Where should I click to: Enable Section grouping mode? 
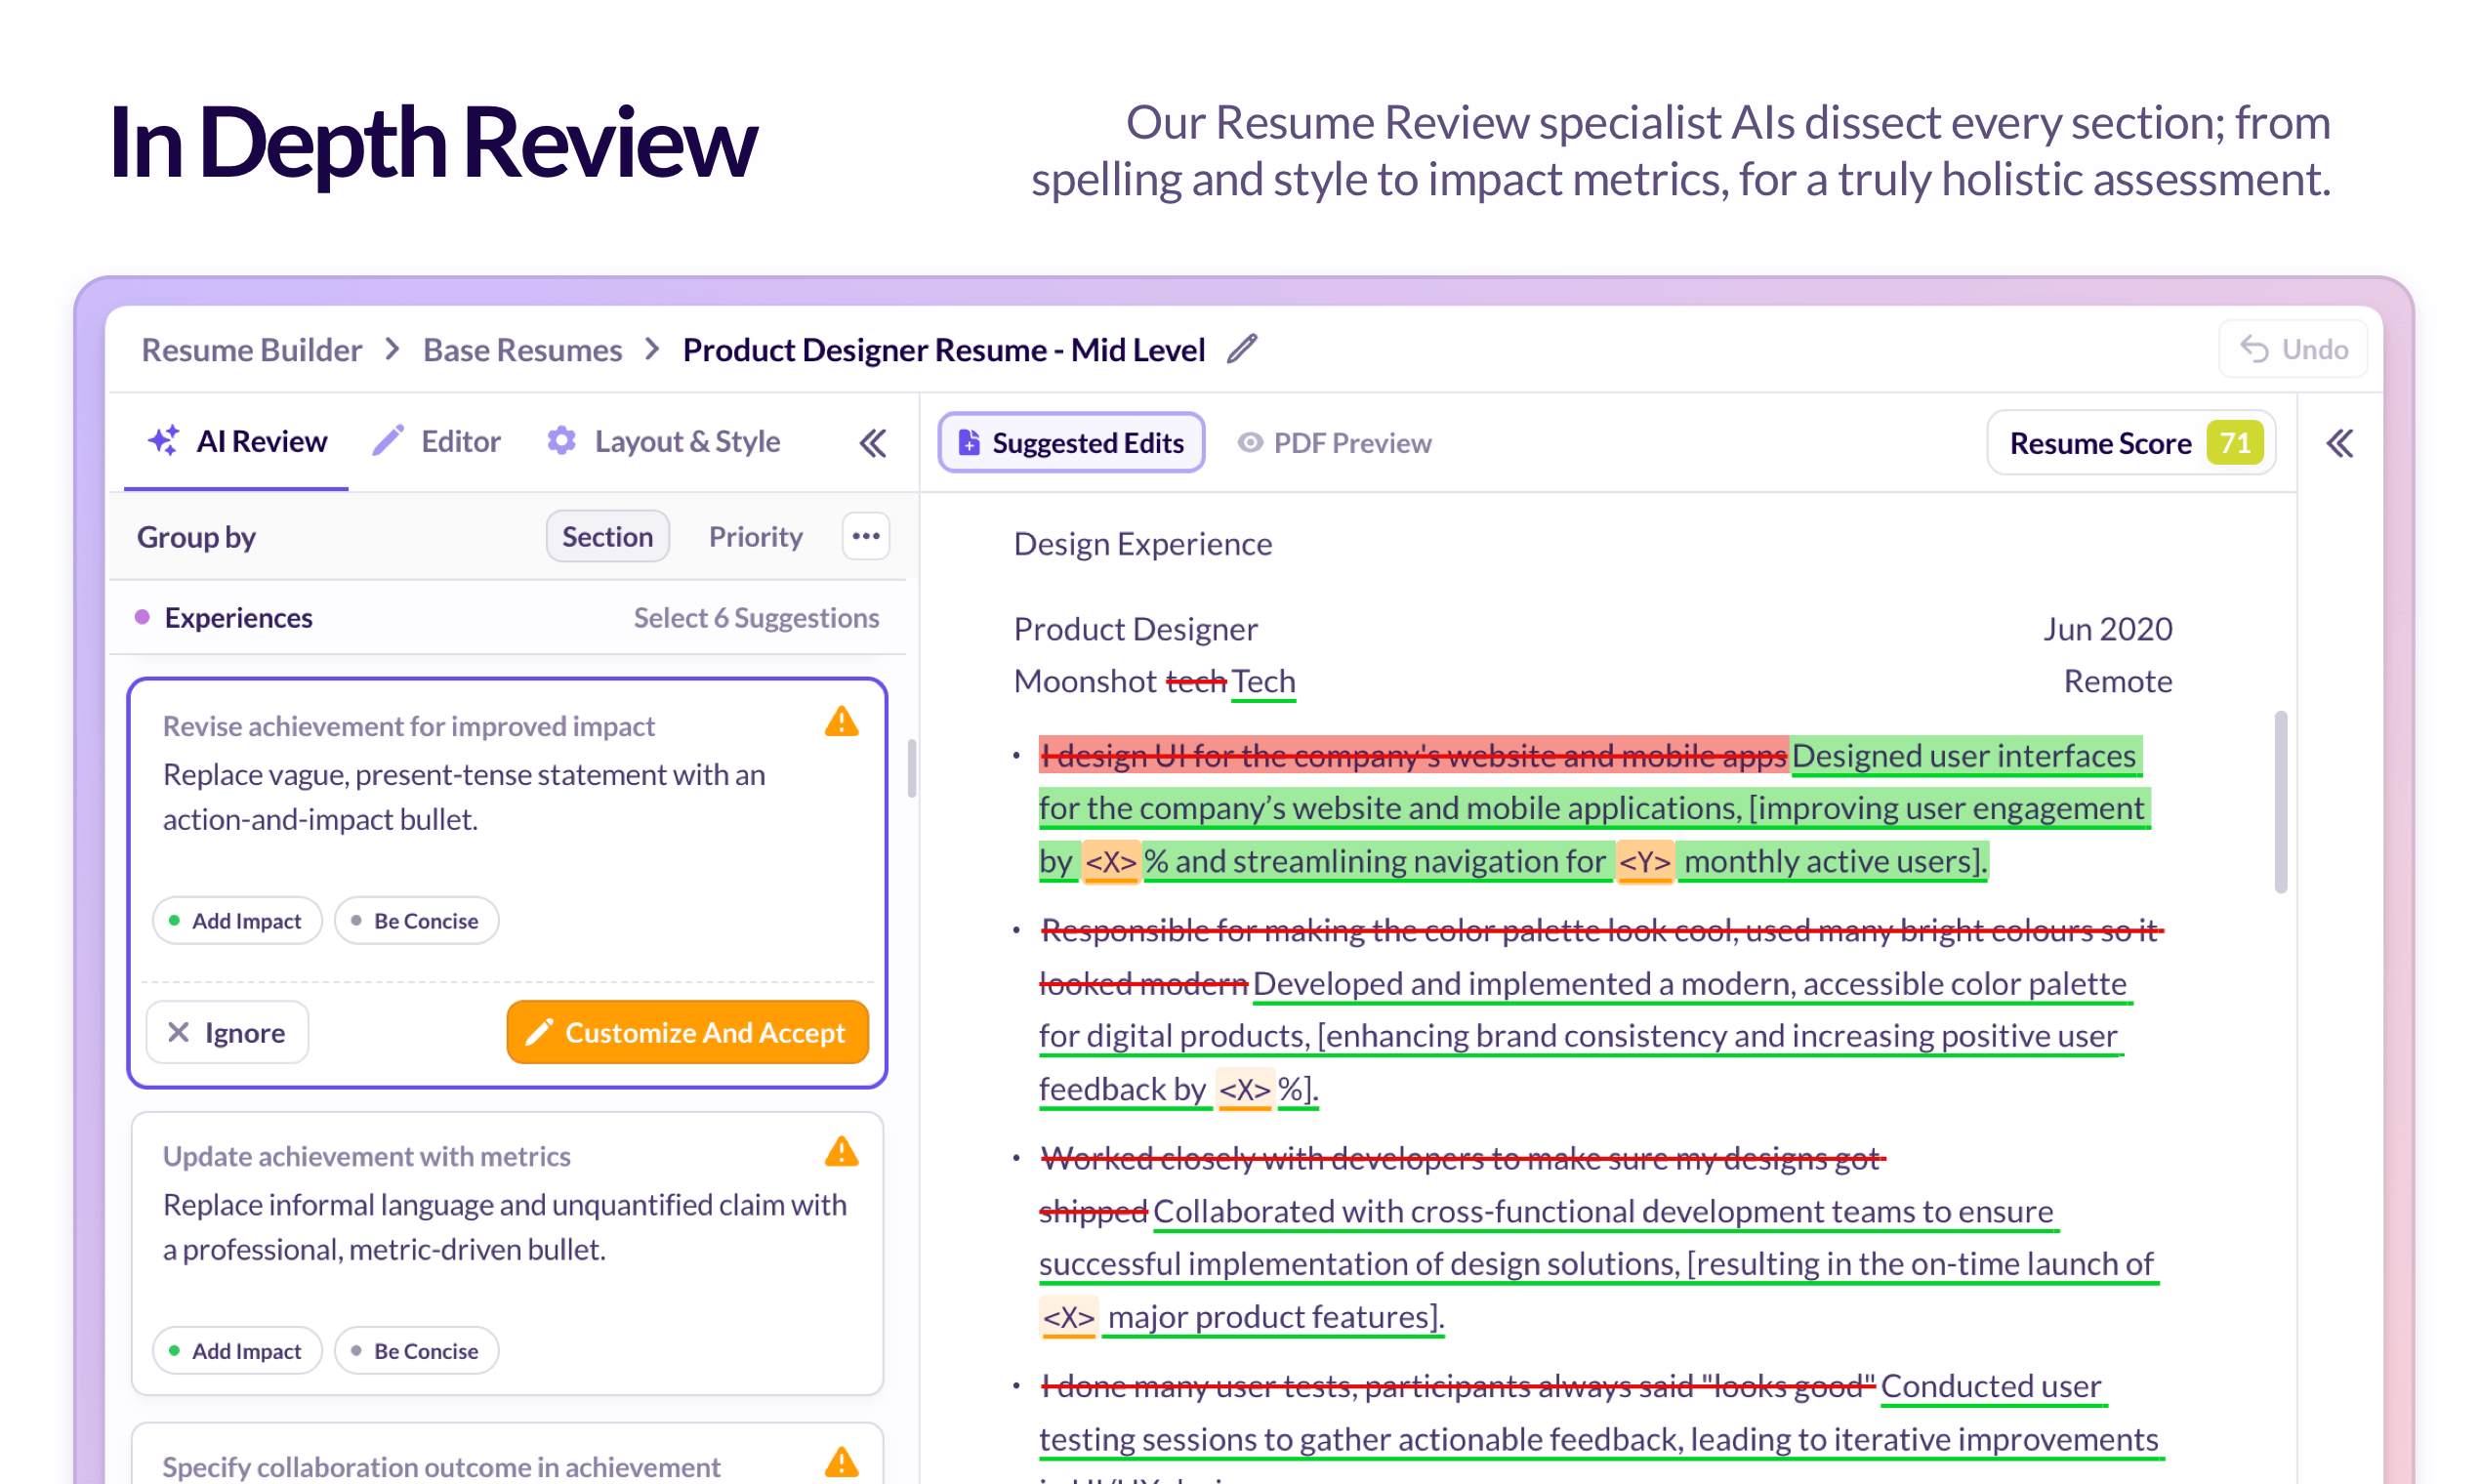[x=607, y=536]
